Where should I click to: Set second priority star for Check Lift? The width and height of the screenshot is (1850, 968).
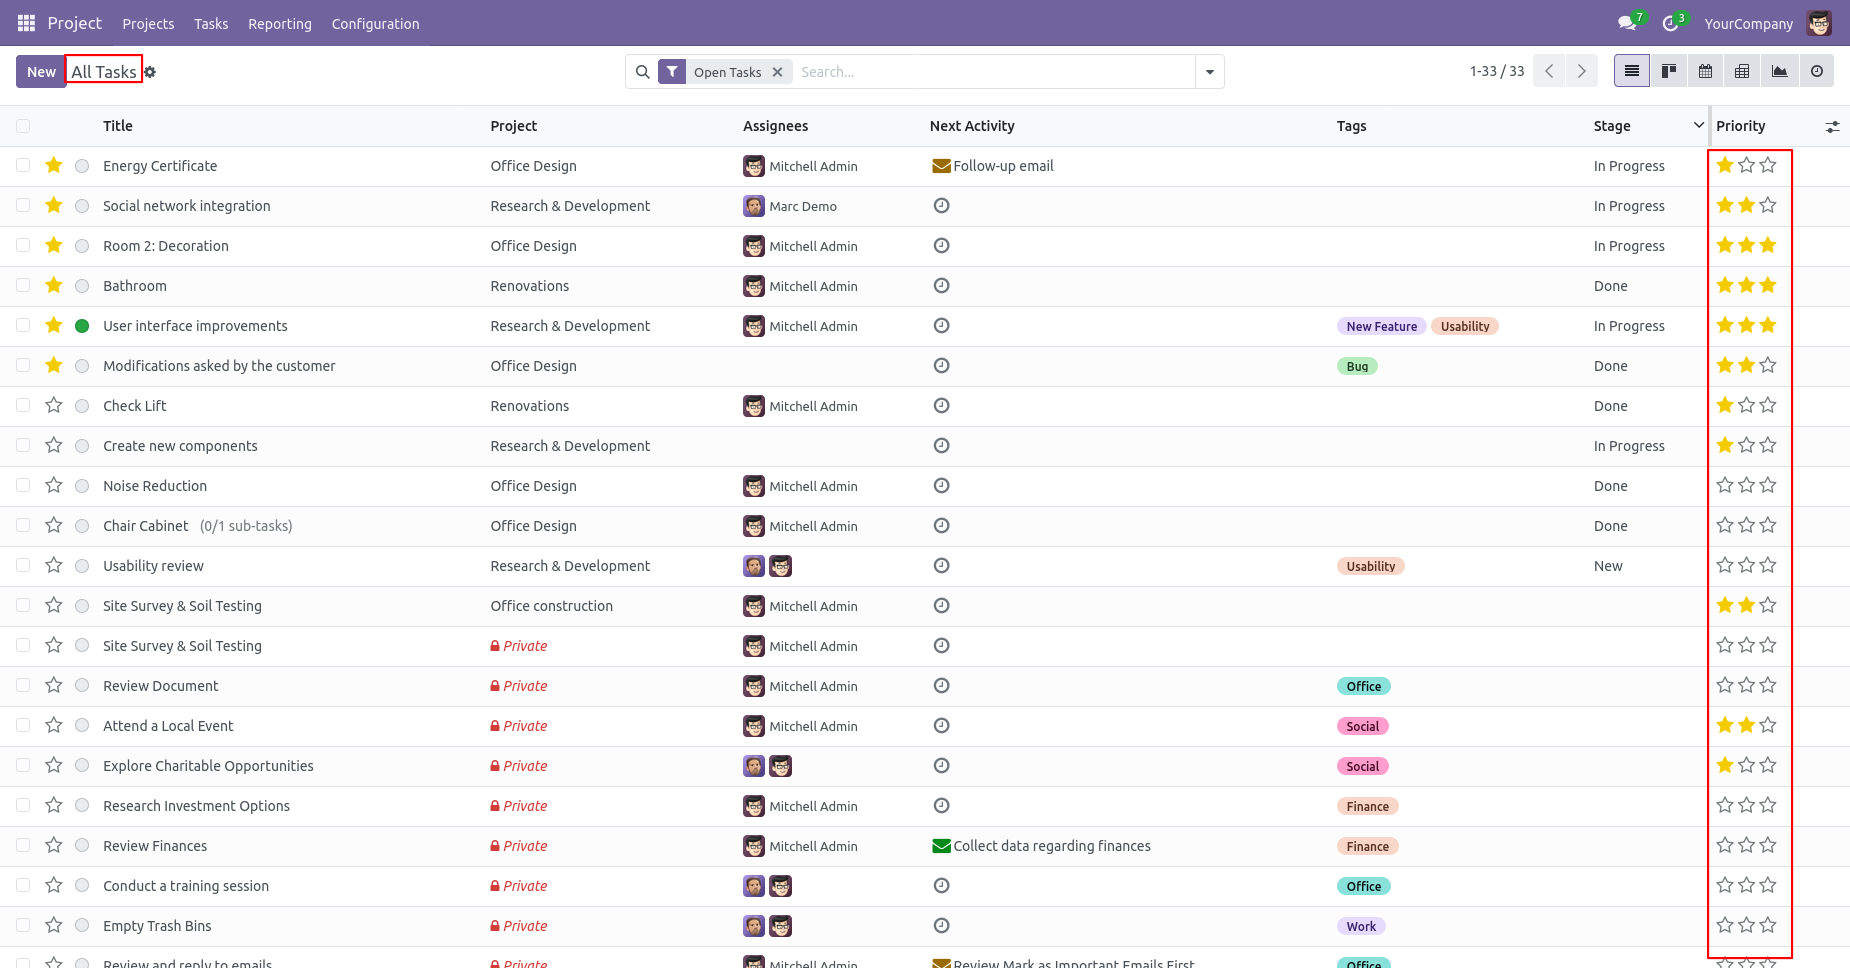click(x=1746, y=405)
